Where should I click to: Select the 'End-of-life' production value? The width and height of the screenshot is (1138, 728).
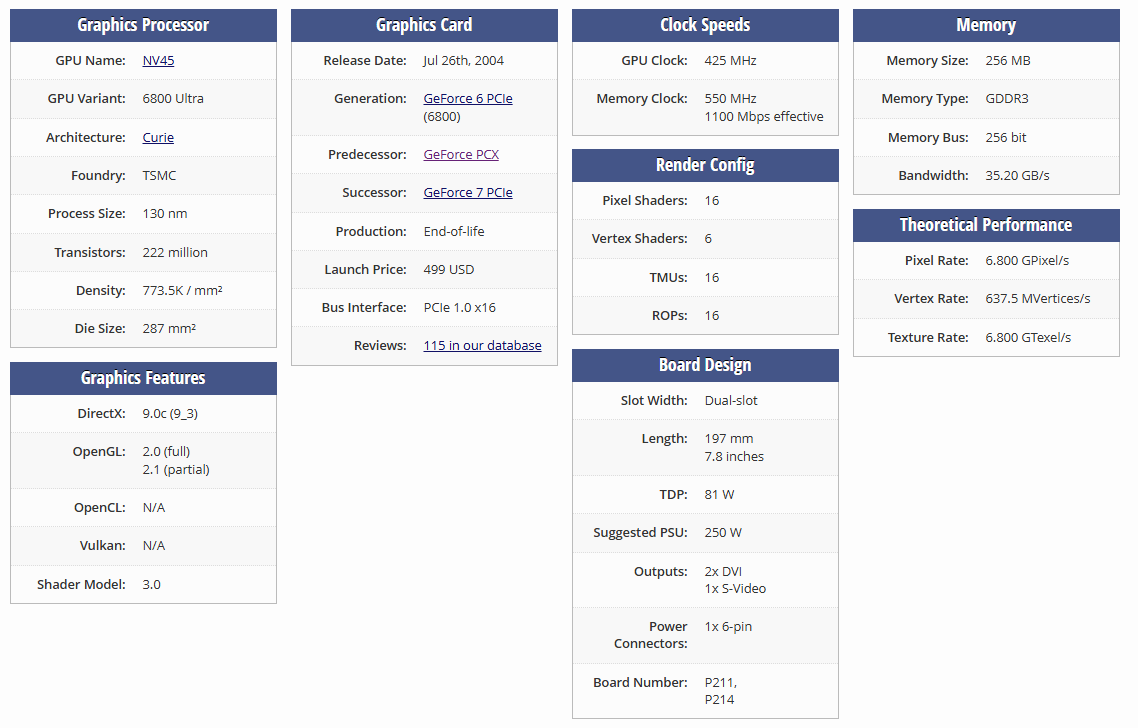(454, 232)
